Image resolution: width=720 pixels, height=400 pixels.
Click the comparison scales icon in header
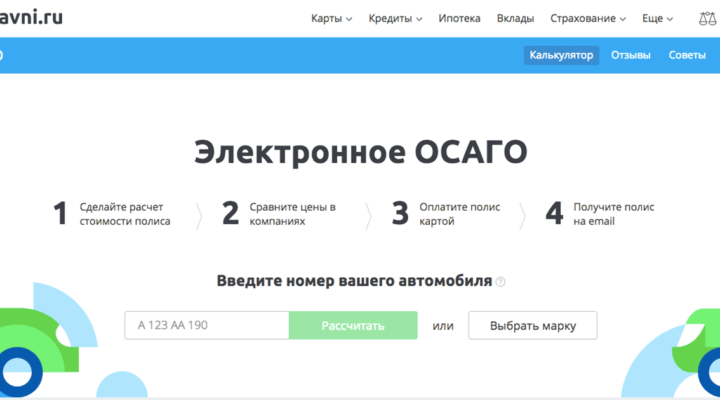(x=708, y=18)
